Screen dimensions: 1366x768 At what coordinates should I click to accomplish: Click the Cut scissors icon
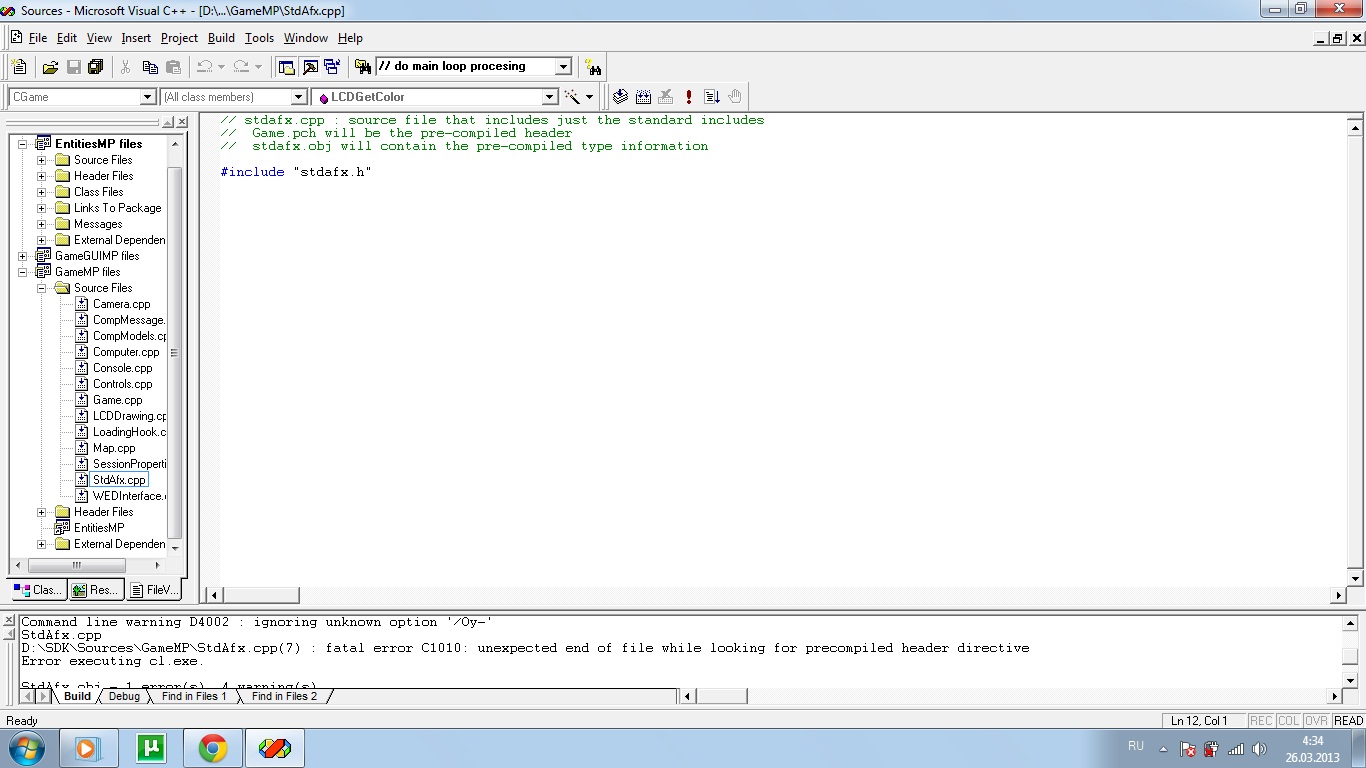(126, 67)
